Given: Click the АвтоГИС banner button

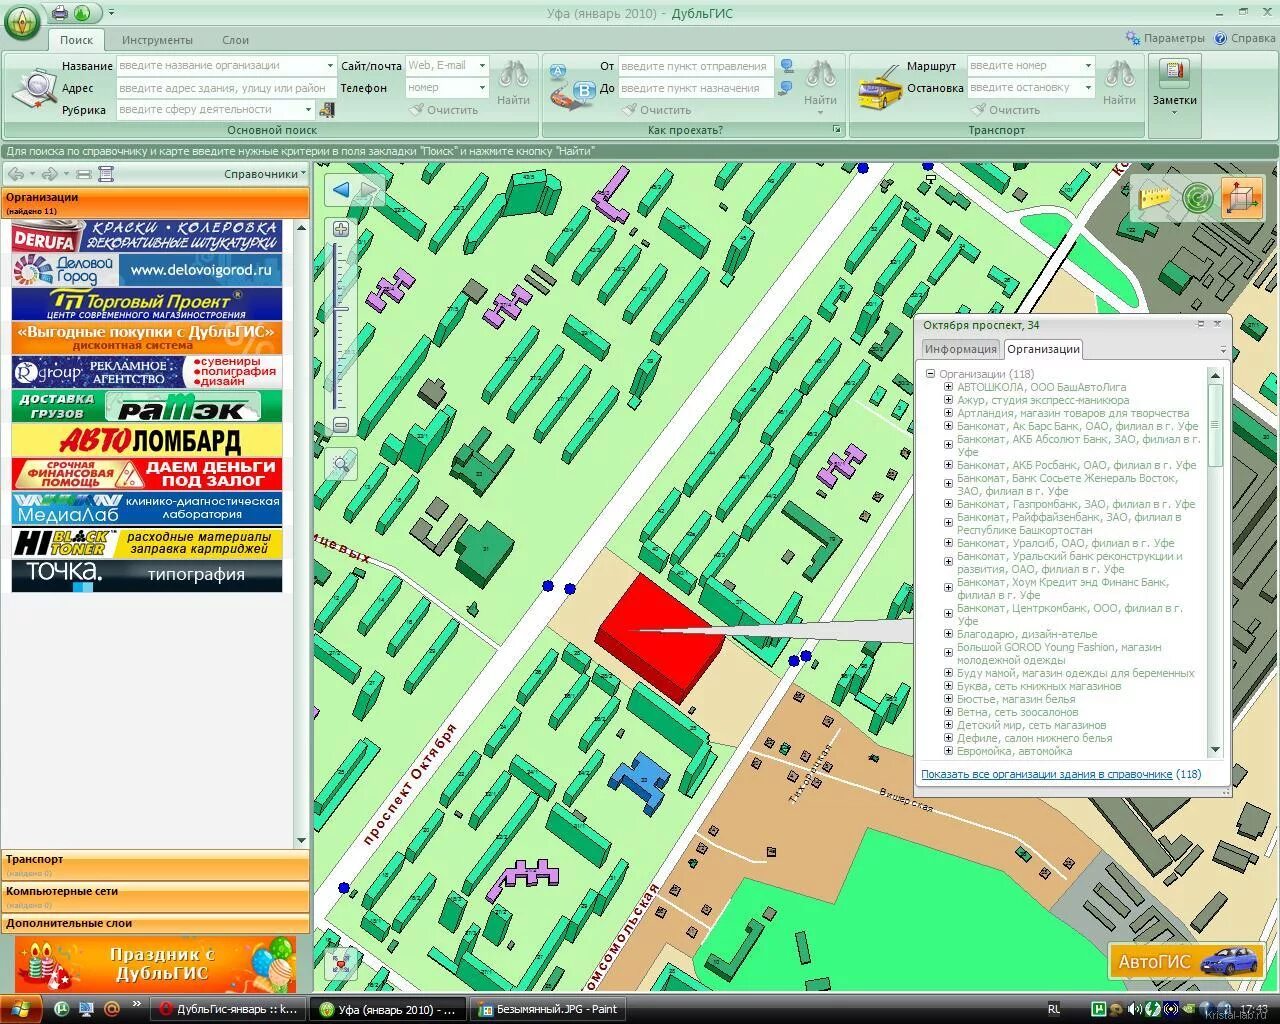Looking at the screenshot, I should [x=1185, y=962].
